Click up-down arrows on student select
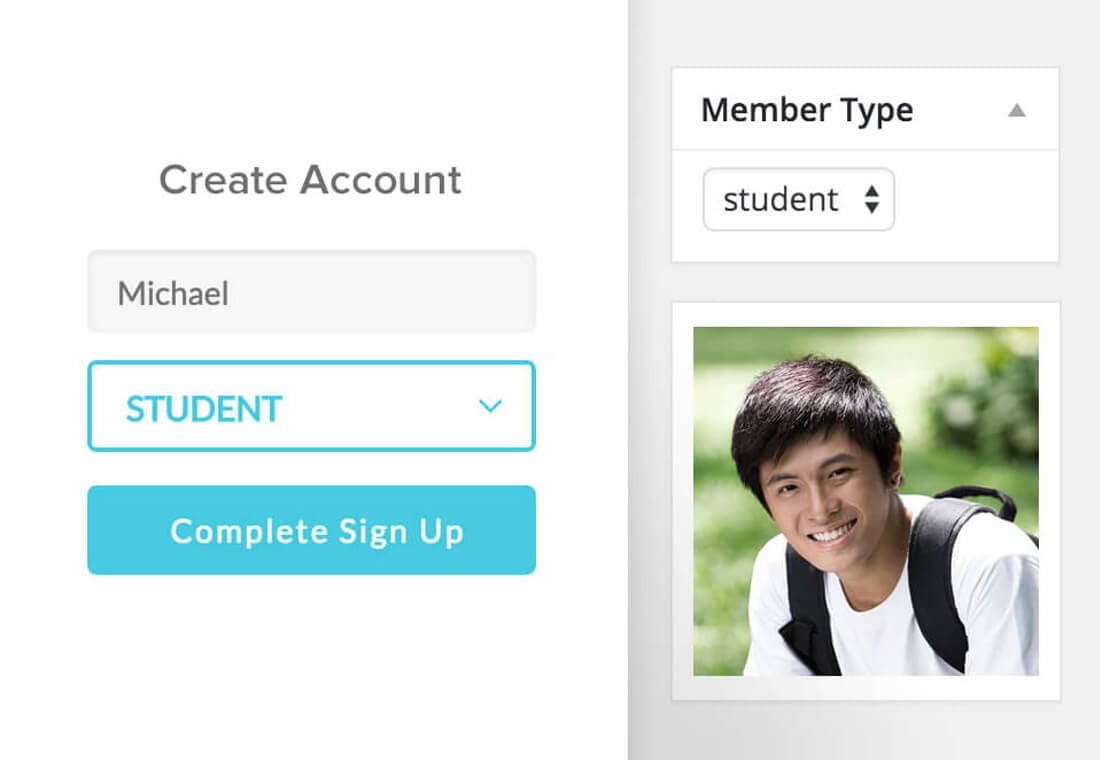The width and height of the screenshot is (1100, 760). click(872, 200)
